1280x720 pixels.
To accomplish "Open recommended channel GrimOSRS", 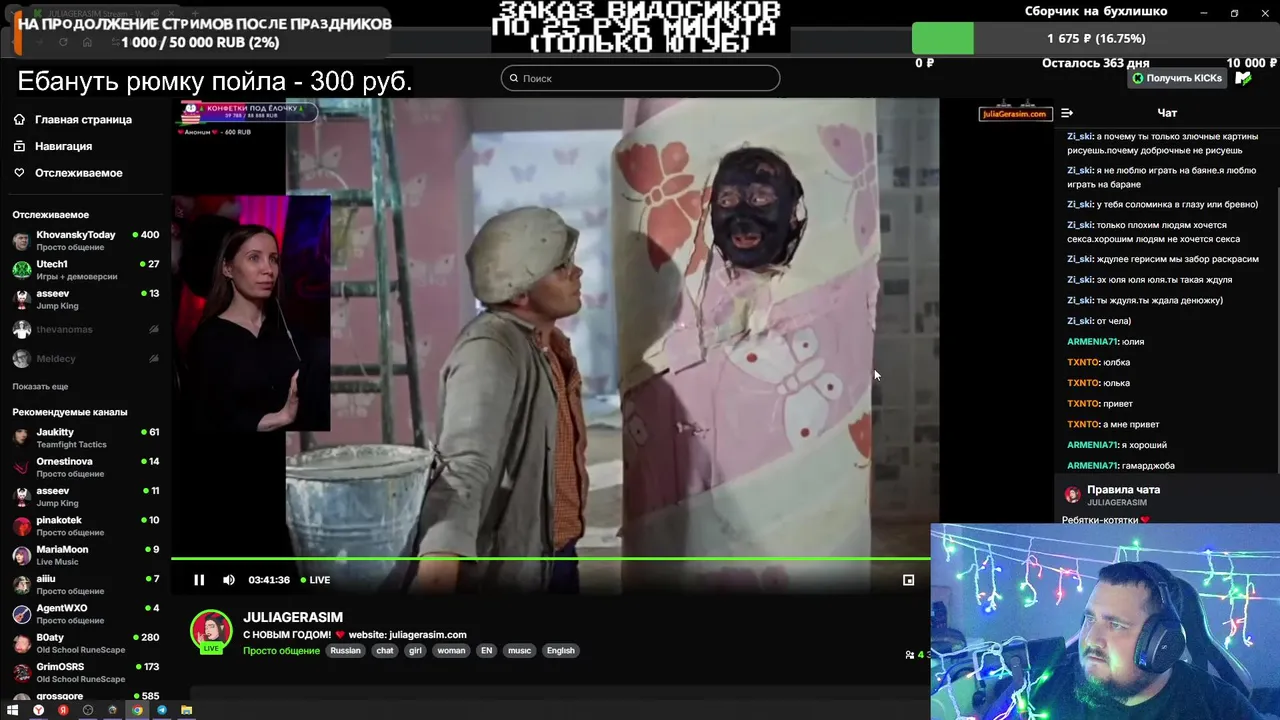I will click(85, 671).
